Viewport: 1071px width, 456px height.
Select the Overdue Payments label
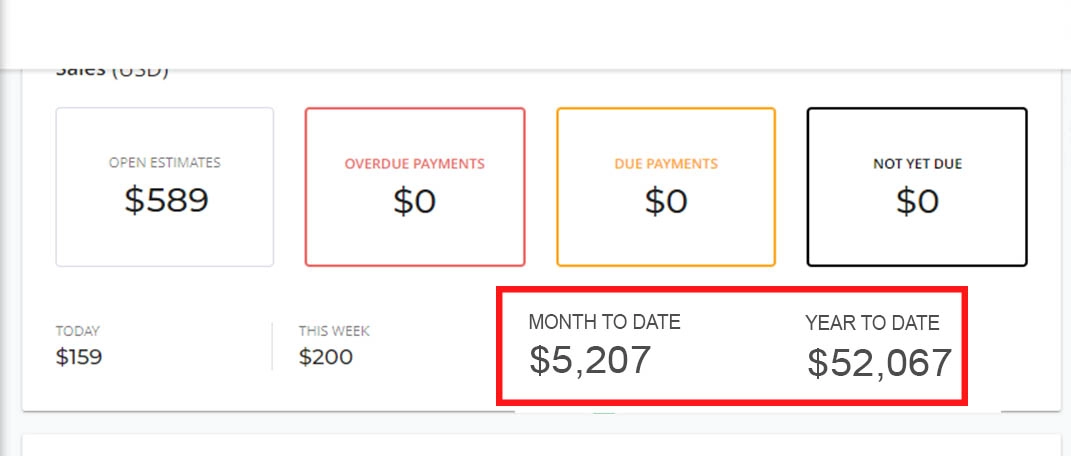[x=415, y=164]
